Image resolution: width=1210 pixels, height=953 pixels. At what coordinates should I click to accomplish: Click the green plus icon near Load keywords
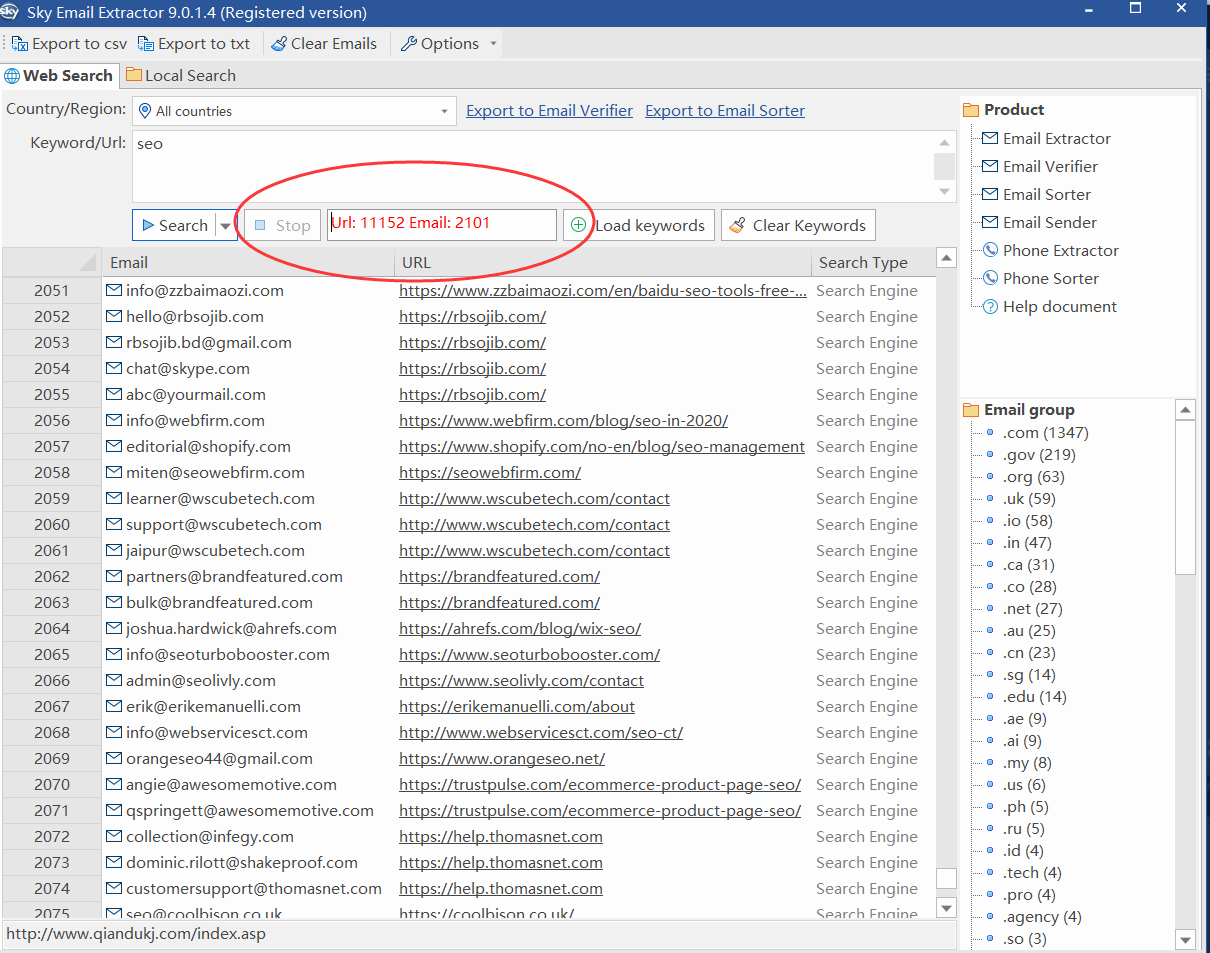click(x=577, y=225)
